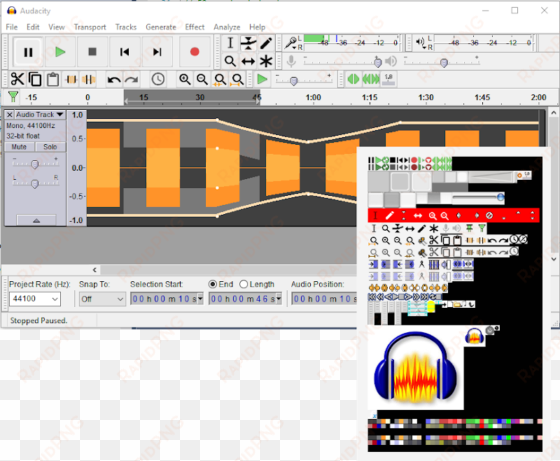
Task: Redo the last undone action
Action: click(x=131, y=79)
